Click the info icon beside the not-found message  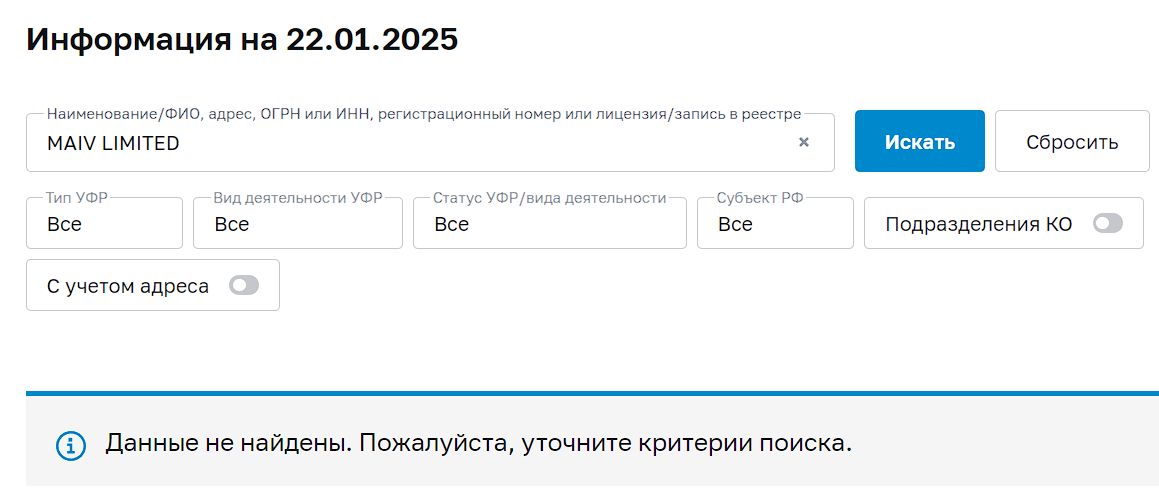pos(70,445)
